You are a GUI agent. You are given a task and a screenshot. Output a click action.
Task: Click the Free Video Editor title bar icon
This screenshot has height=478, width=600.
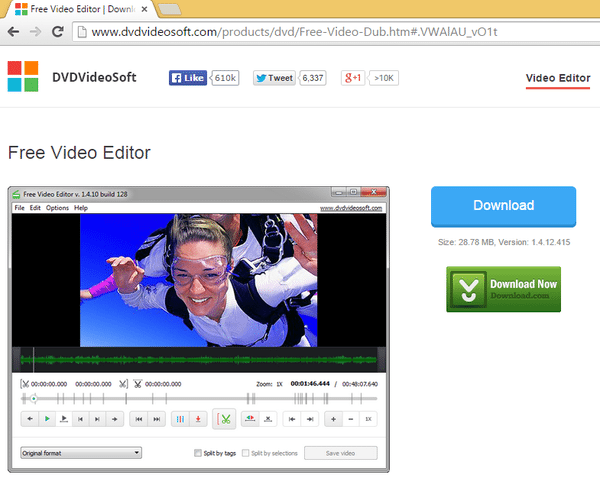(16, 194)
